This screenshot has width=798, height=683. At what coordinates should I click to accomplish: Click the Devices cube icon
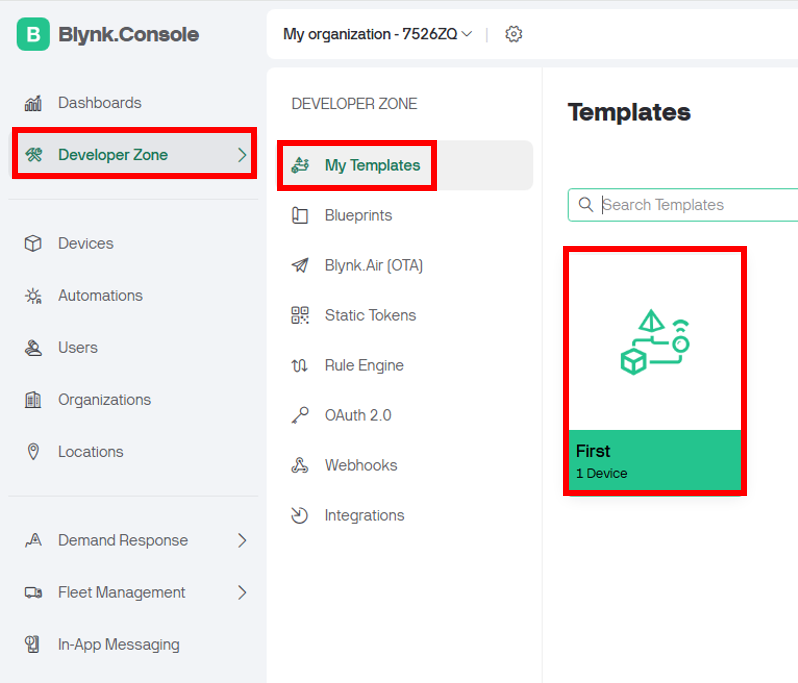point(33,243)
